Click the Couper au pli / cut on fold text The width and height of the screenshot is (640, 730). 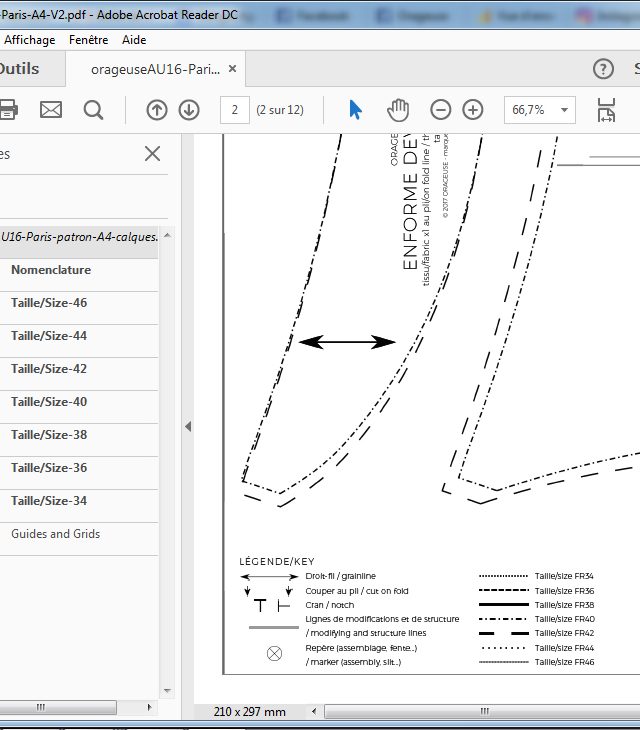(357, 591)
